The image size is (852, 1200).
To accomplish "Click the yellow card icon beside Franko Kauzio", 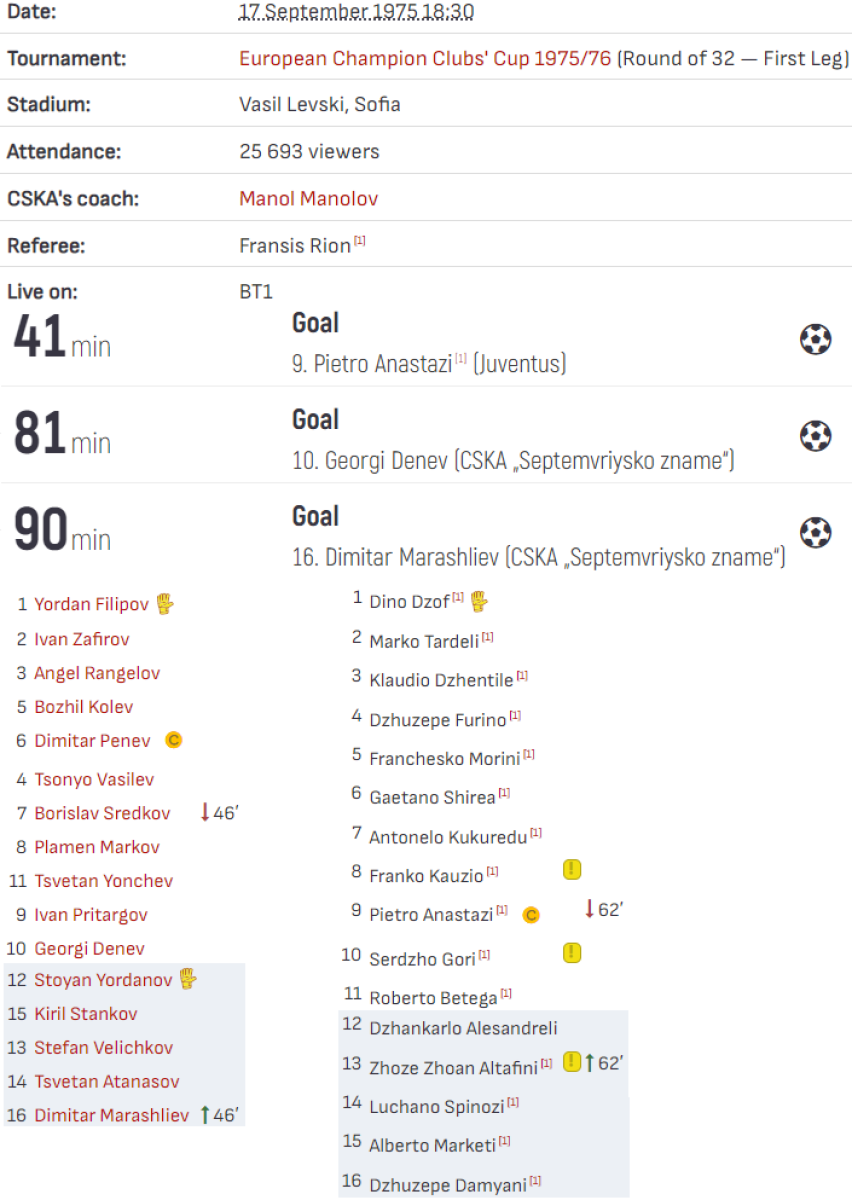I will click(572, 870).
